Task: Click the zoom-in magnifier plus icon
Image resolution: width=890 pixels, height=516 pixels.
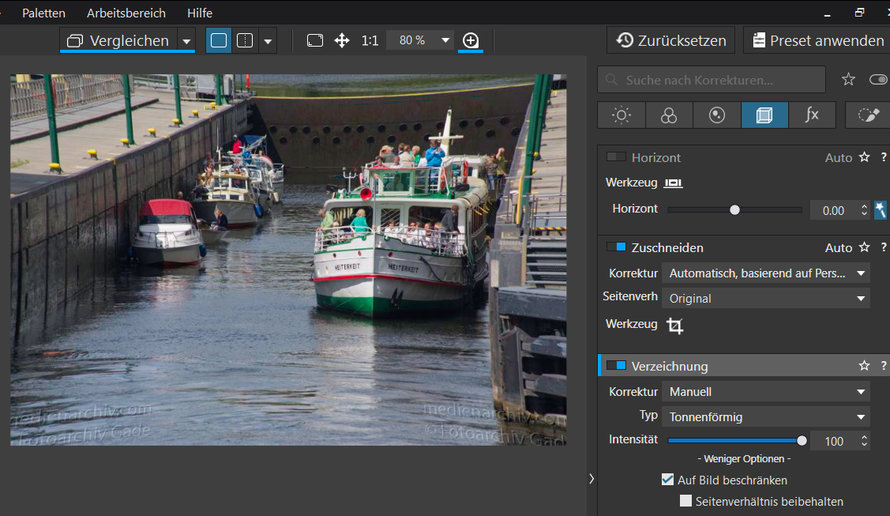Action: (x=471, y=40)
